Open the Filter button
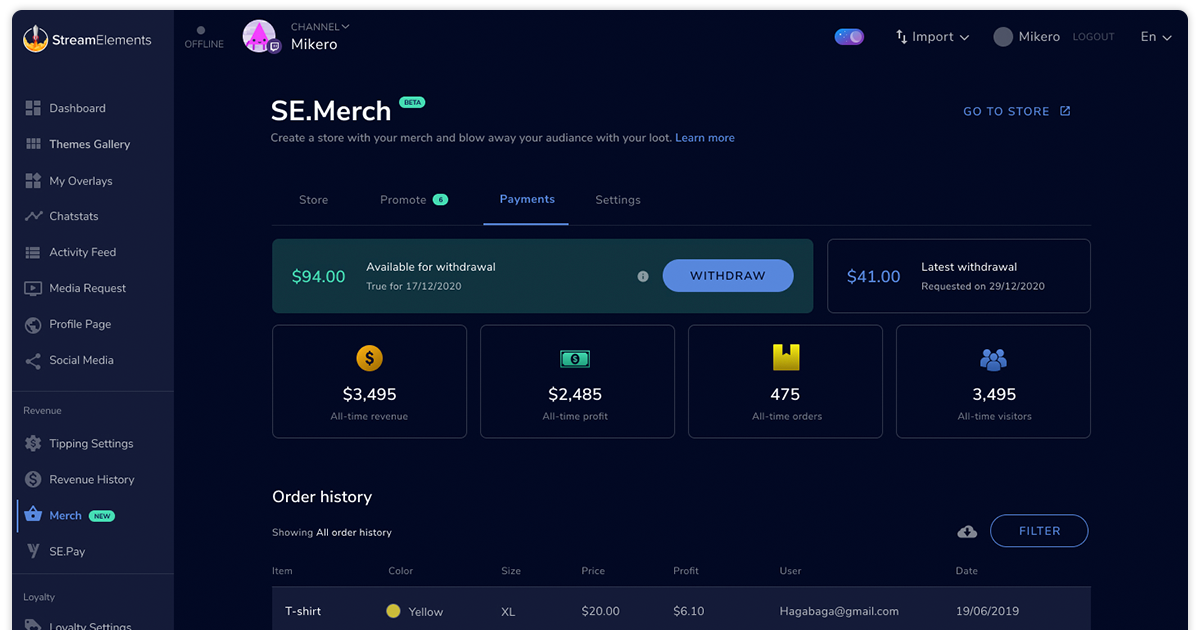This screenshot has height=630, width=1200. coord(1039,531)
